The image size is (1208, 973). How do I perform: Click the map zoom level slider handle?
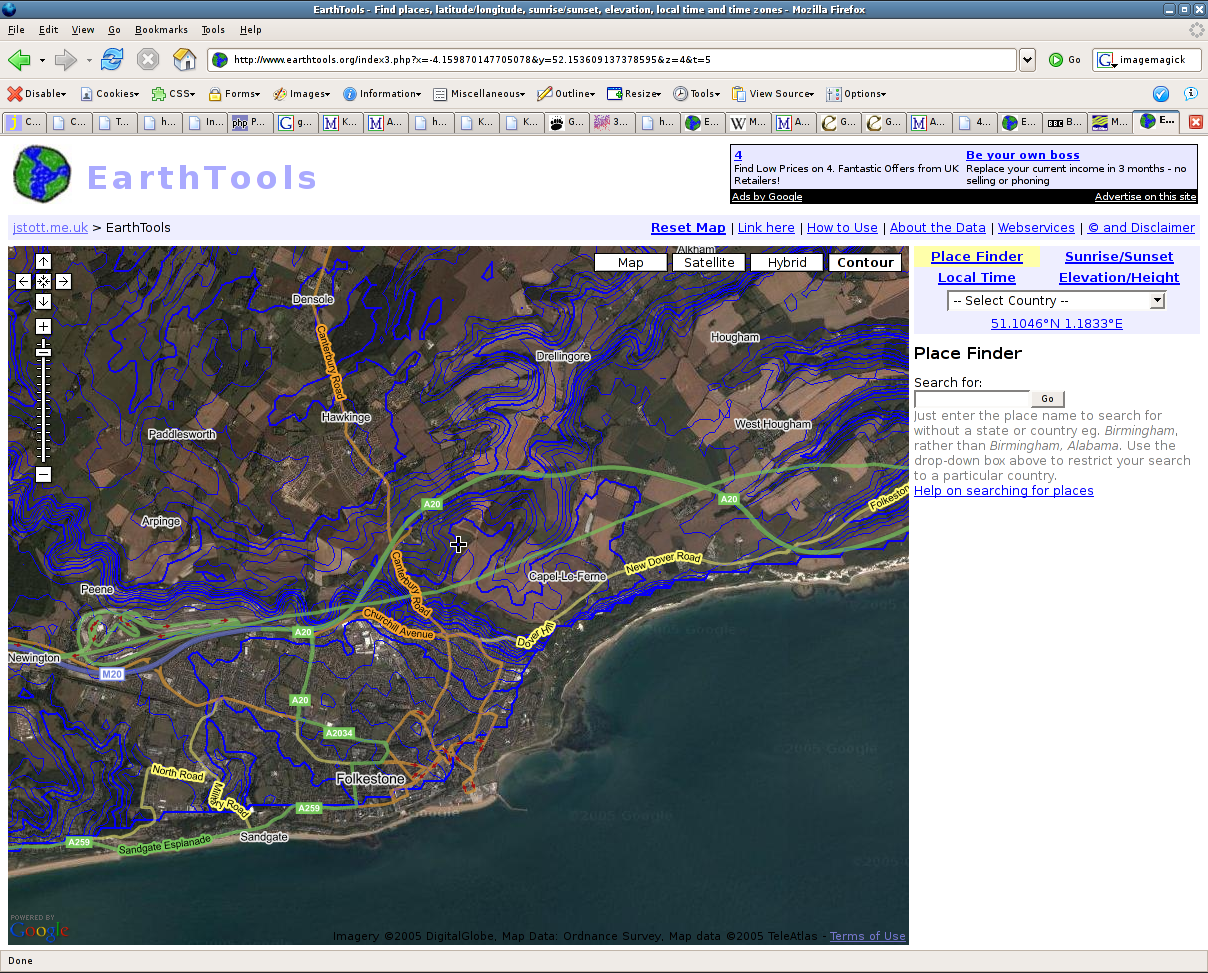pos(43,351)
